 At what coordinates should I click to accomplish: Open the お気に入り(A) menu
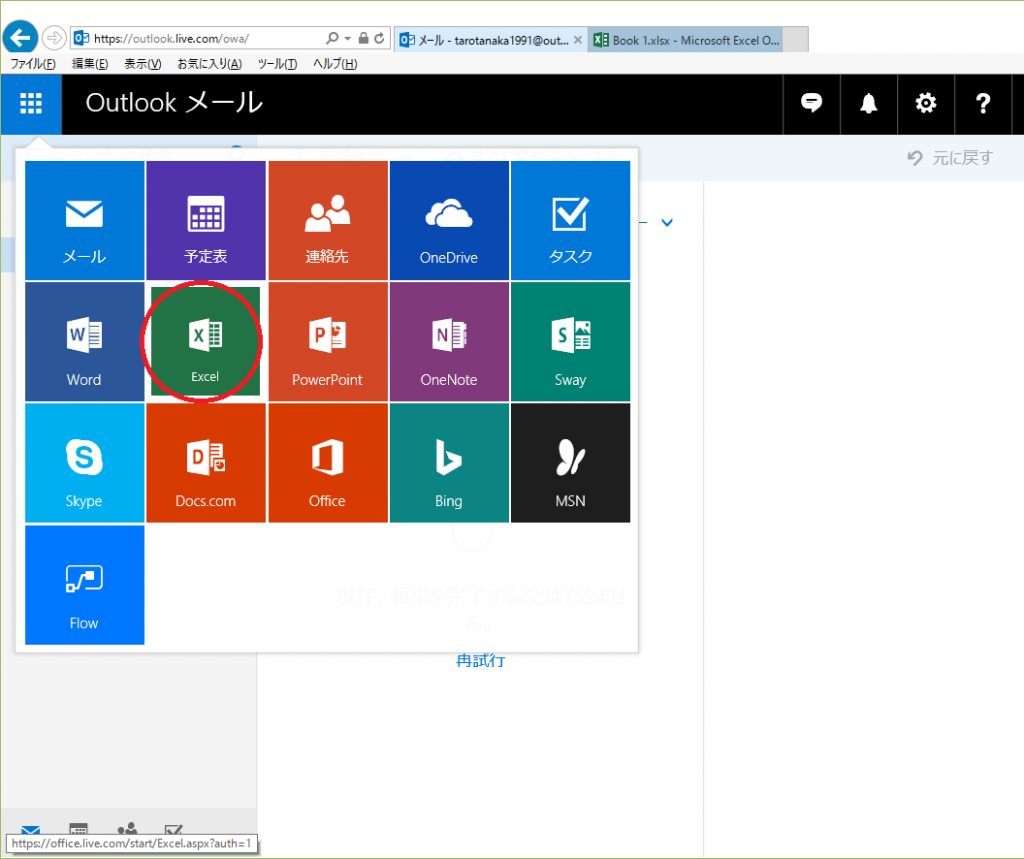pyautogui.click(x=209, y=63)
